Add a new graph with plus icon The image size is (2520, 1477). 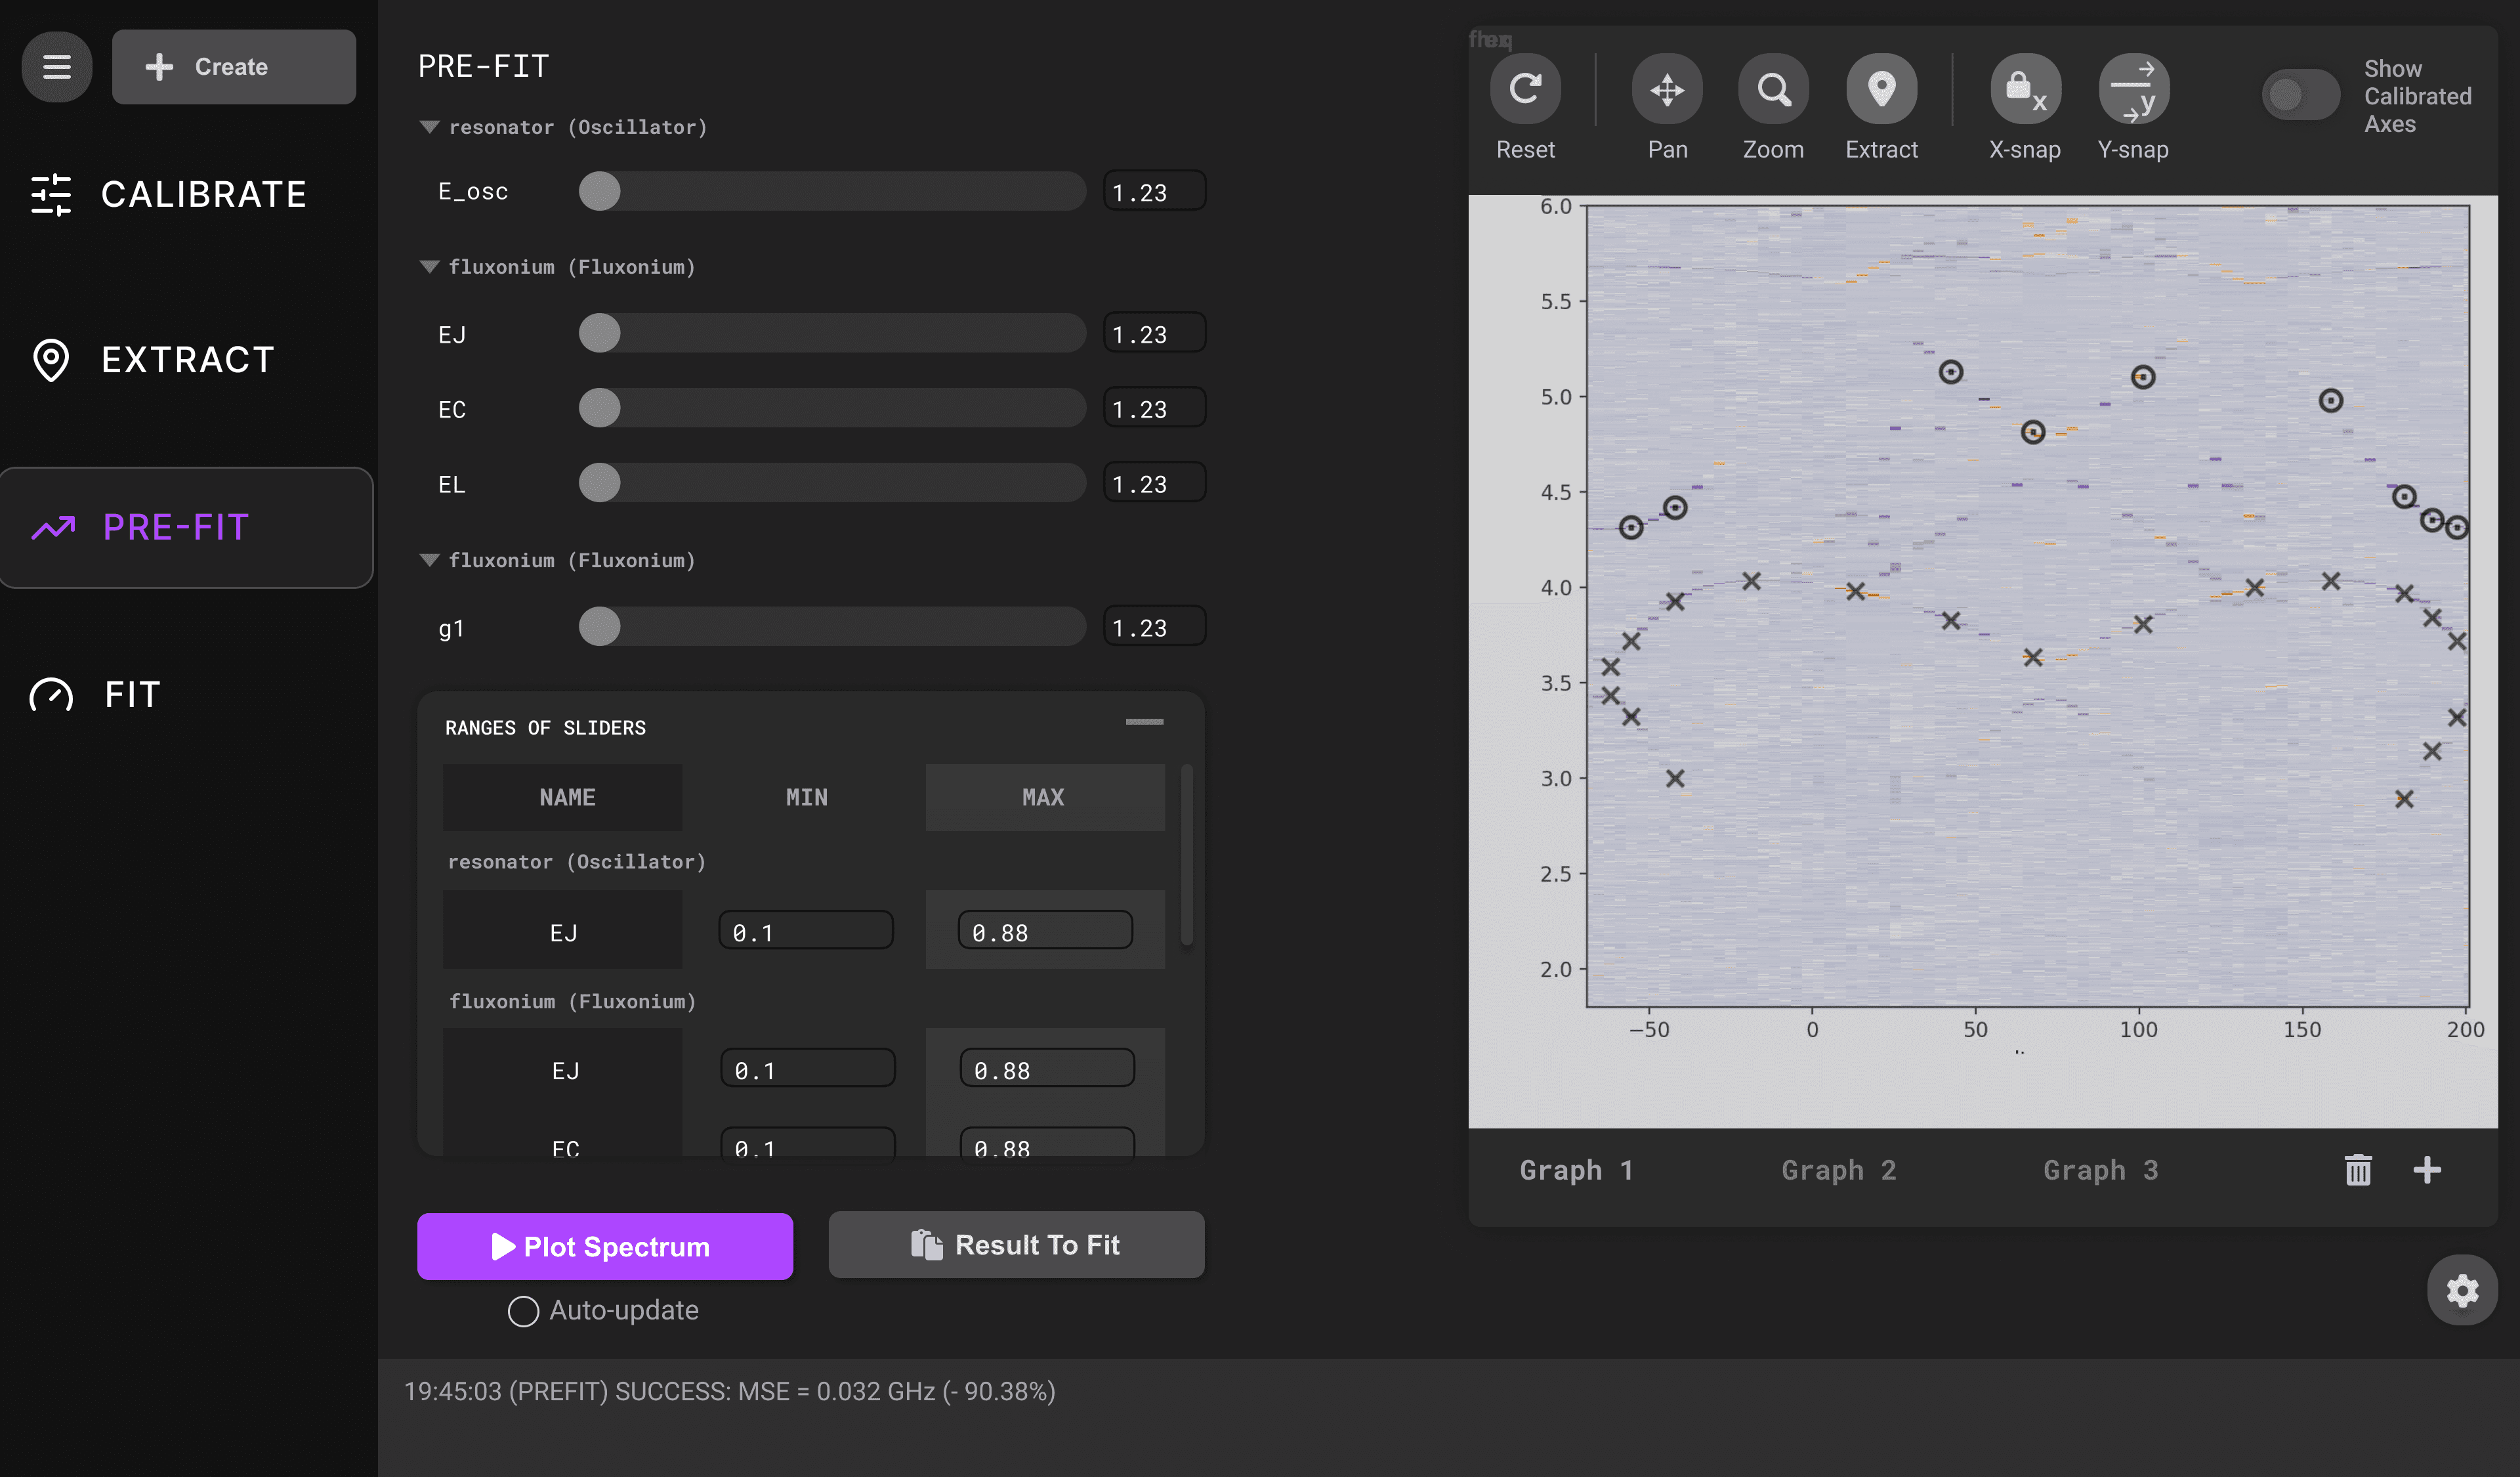pos(2427,1169)
